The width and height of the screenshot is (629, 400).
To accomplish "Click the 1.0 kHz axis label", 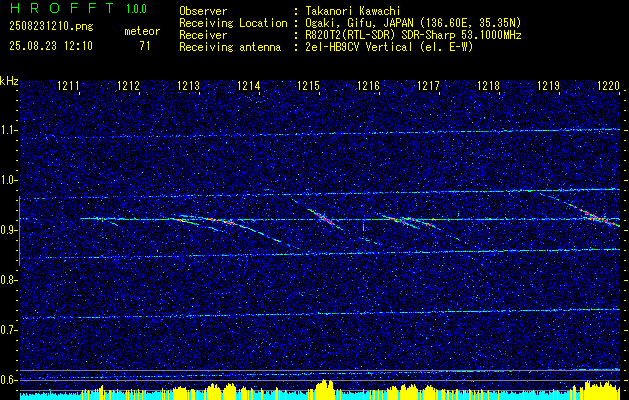I will (x=9, y=180).
